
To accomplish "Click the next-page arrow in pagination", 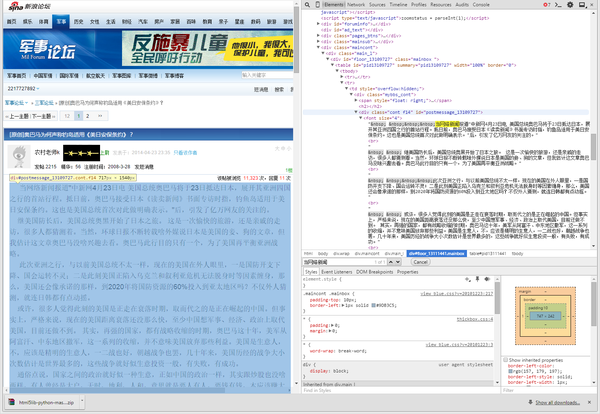I will pos(100,116).
